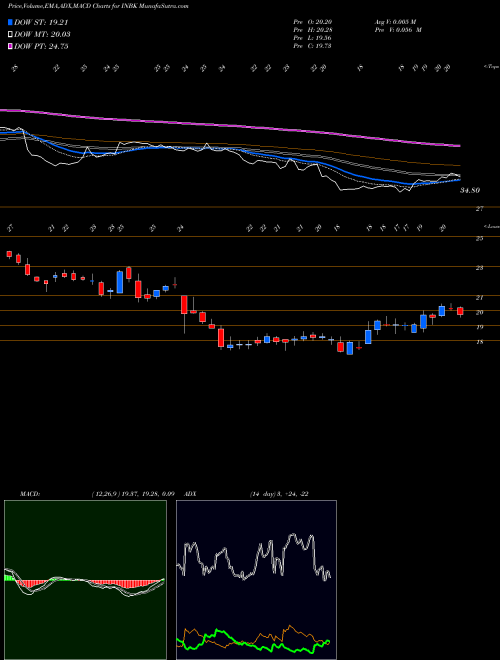Screen dimensions: 500x660
Task: Click the 27 axis label
Action: click(x=480, y=209)
